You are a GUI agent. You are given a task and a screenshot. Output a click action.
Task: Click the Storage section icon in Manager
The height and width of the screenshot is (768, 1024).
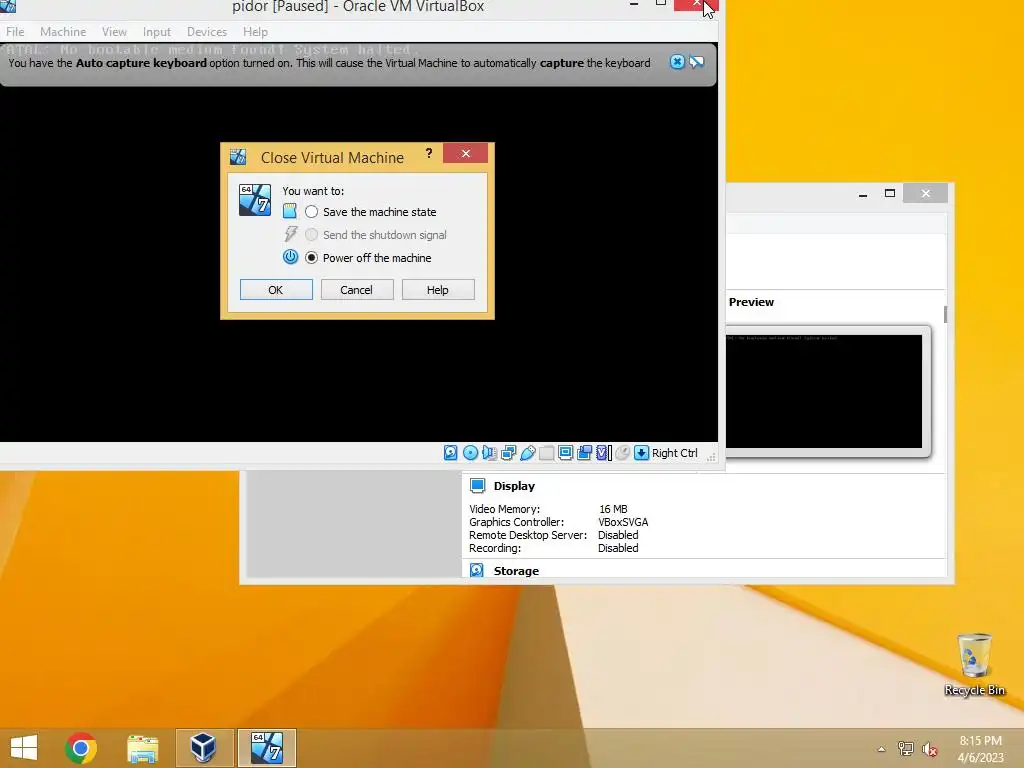pyautogui.click(x=477, y=570)
